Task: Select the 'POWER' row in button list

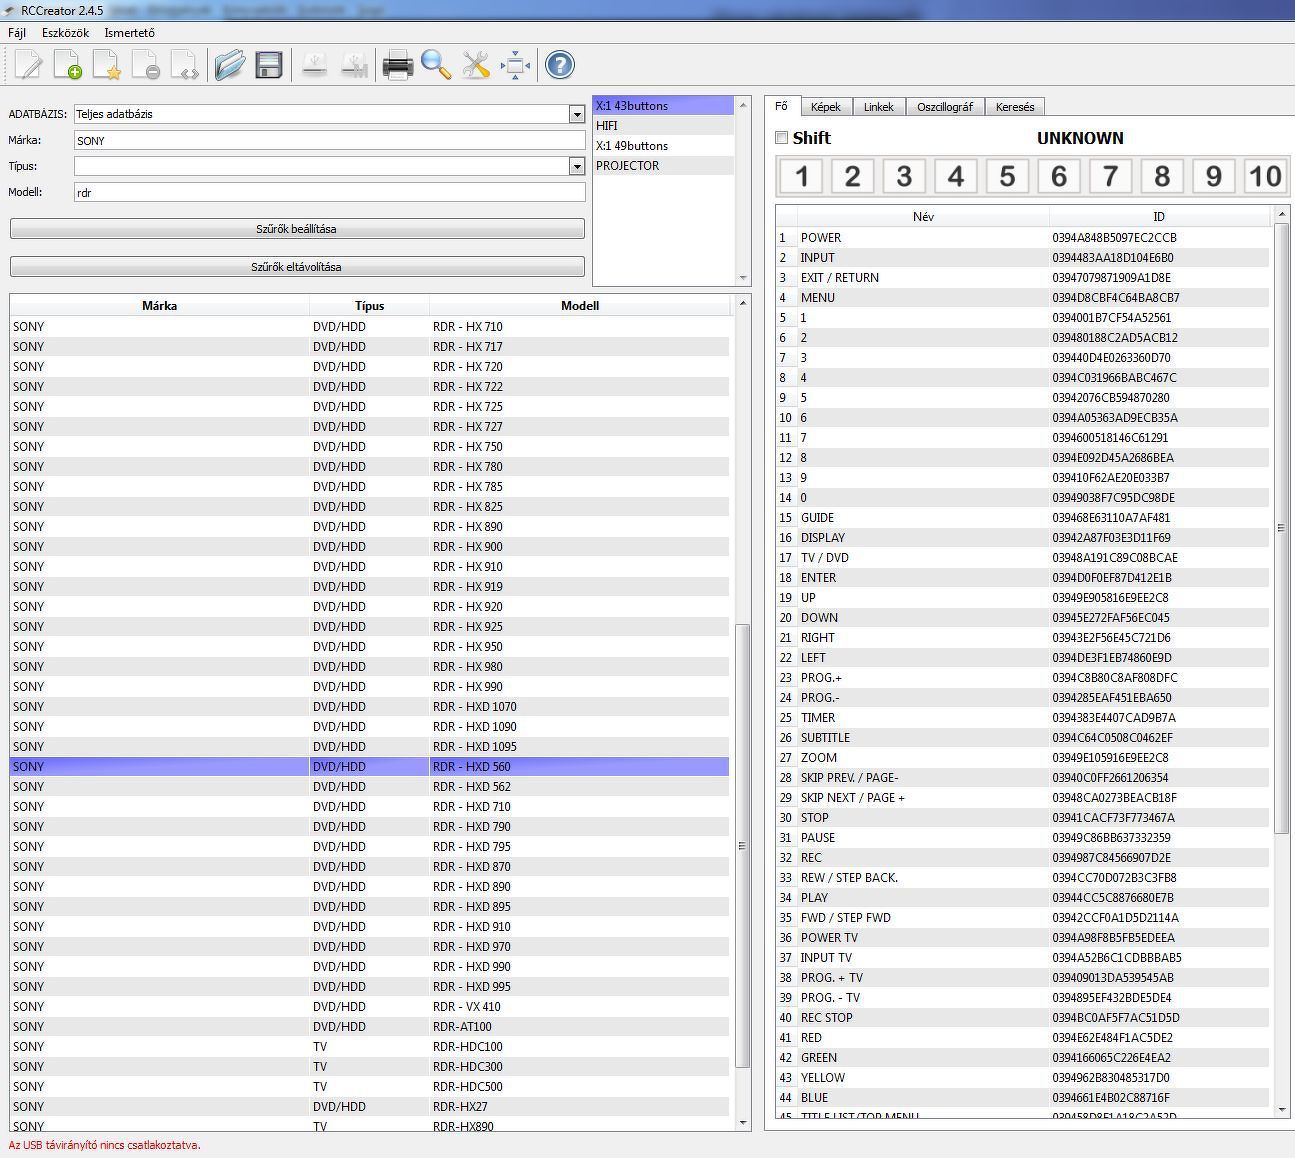Action: click(1023, 238)
